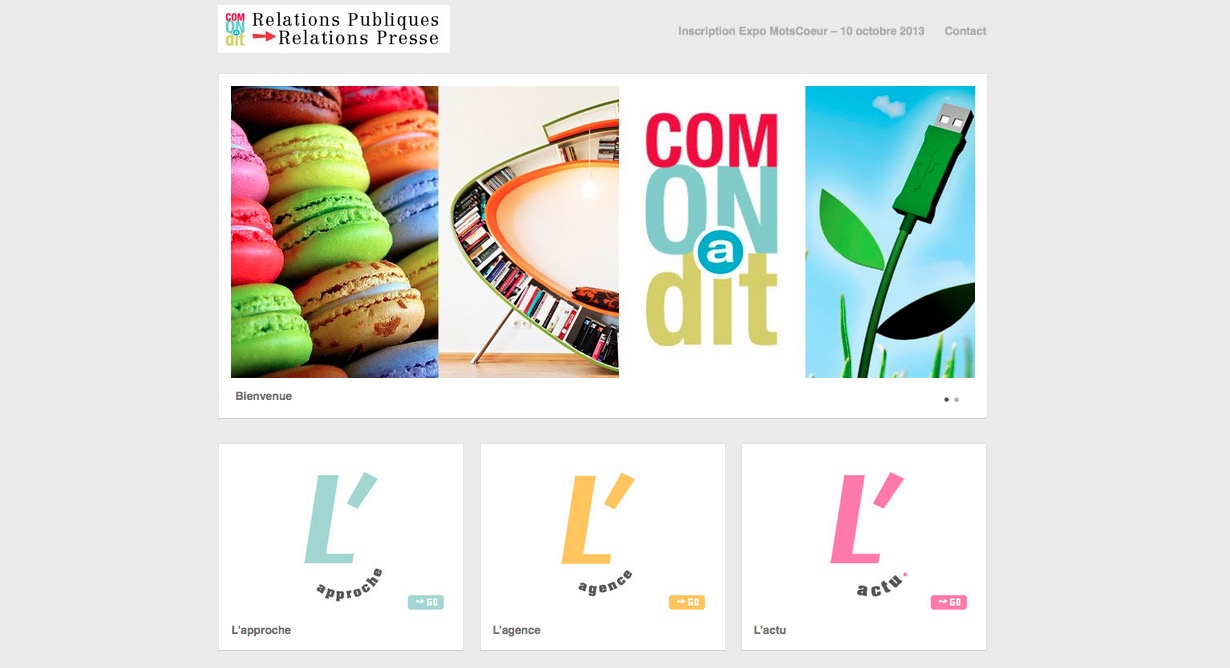Follow the L'approche text link
The height and width of the screenshot is (668, 1230).
click(261, 630)
